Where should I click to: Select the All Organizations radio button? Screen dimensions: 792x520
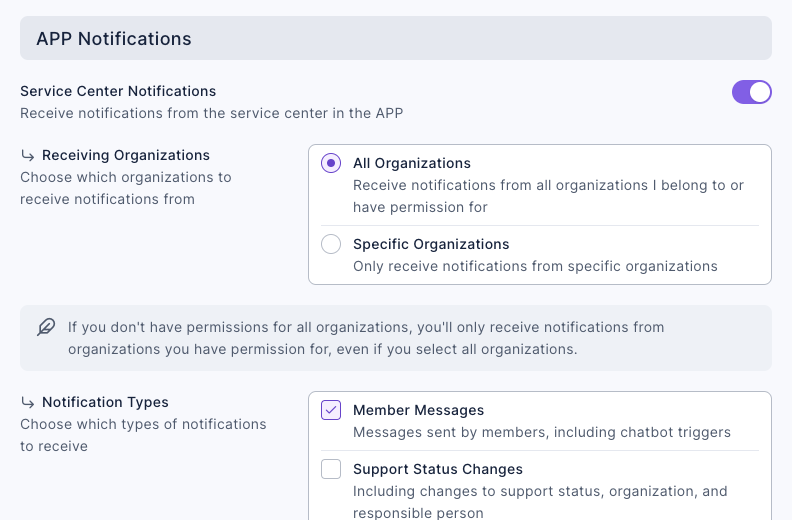pos(331,163)
